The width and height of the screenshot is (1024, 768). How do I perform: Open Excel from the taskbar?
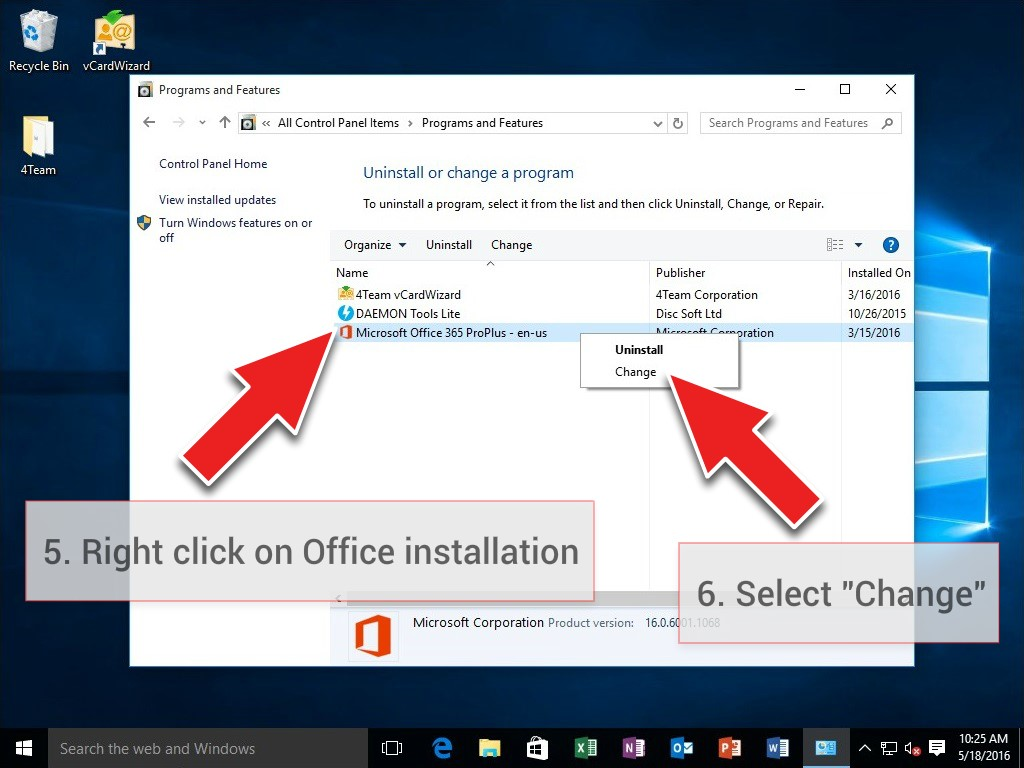586,748
